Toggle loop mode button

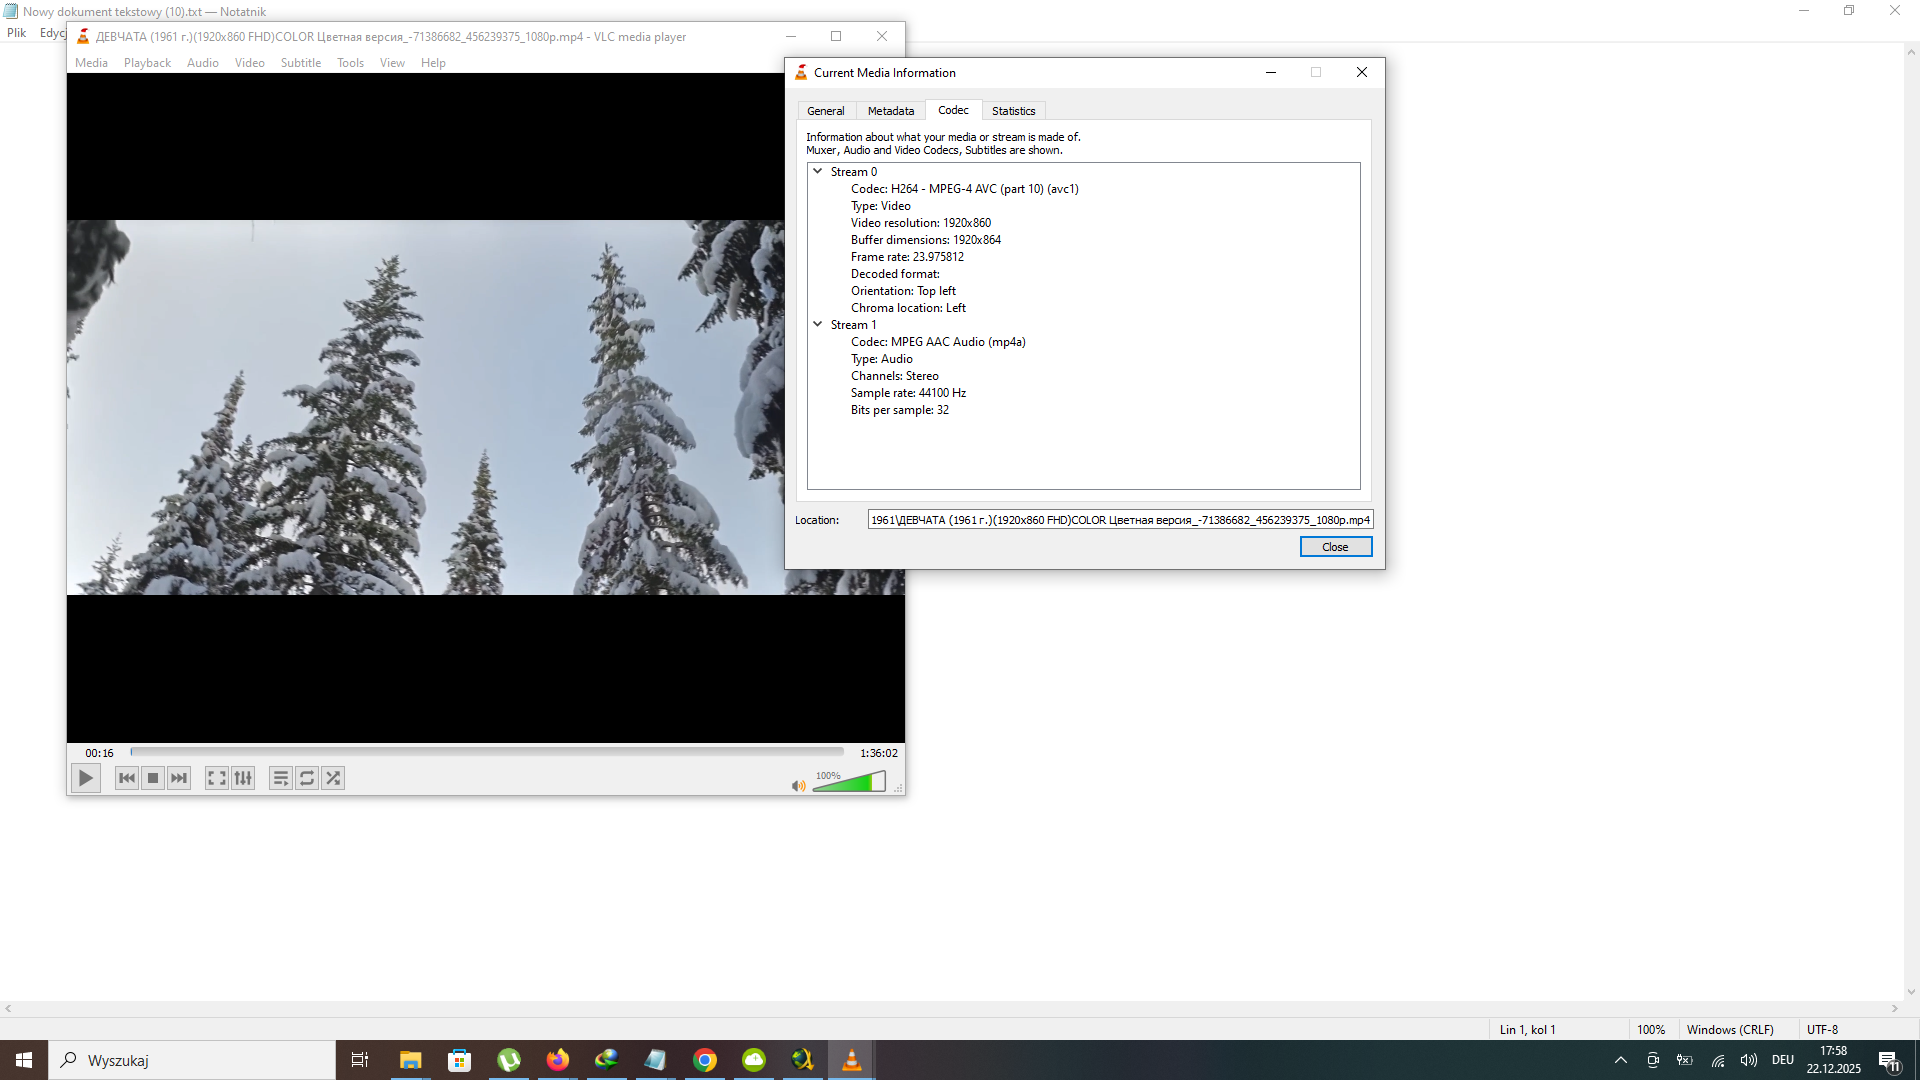(307, 778)
